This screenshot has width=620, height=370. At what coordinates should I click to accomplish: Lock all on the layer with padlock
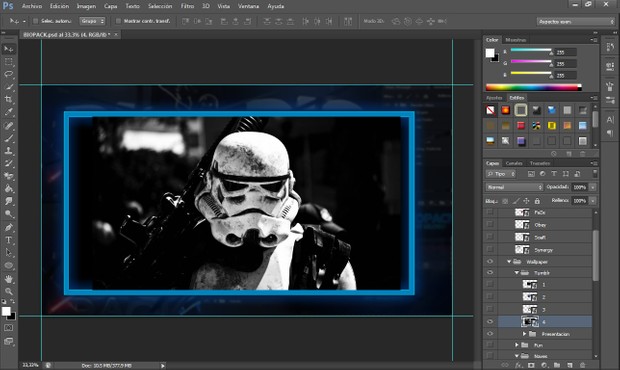pos(537,201)
